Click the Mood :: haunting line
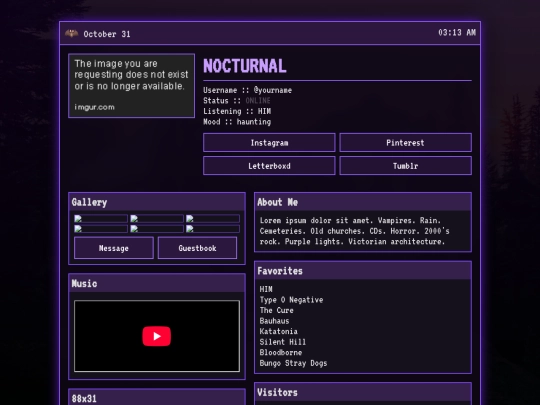Image resolution: width=540 pixels, height=405 pixels. [237, 122]
